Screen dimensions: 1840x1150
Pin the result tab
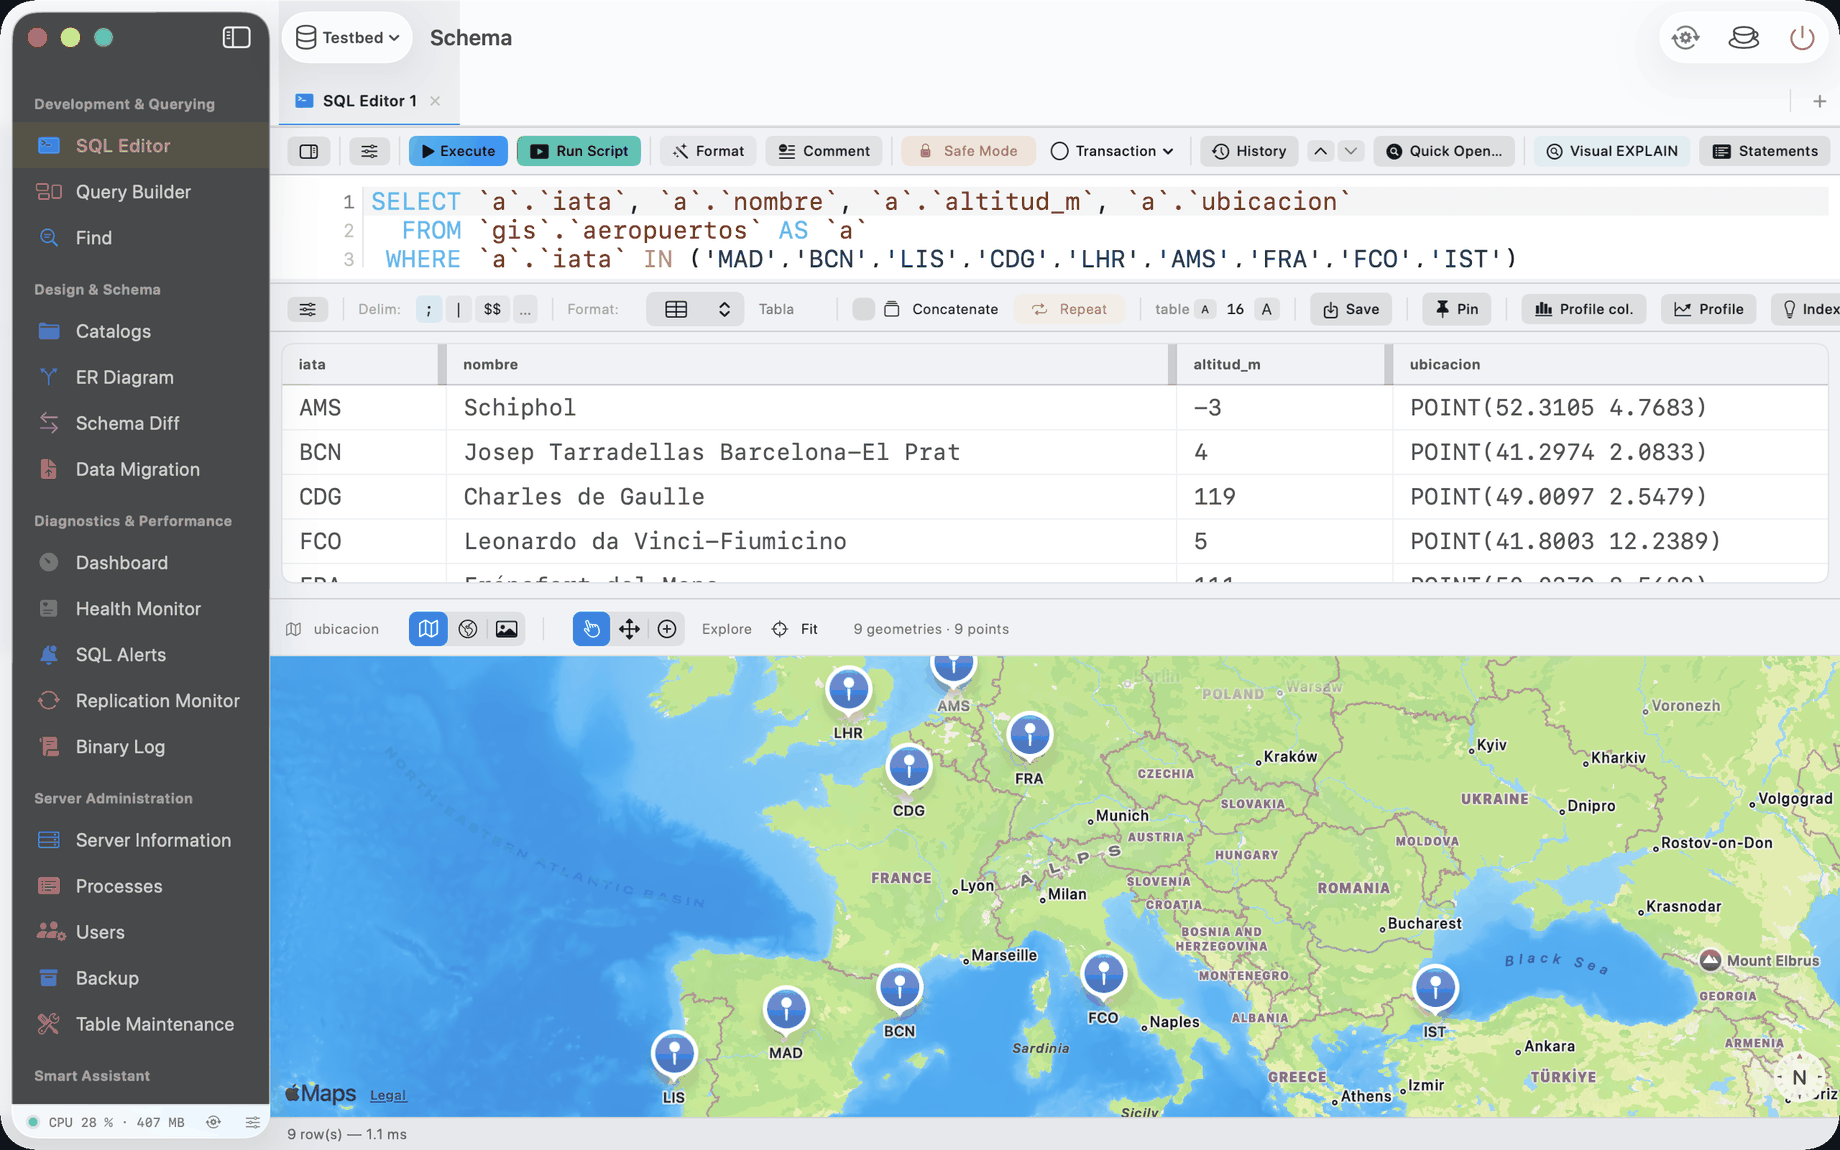(1457, 309)
